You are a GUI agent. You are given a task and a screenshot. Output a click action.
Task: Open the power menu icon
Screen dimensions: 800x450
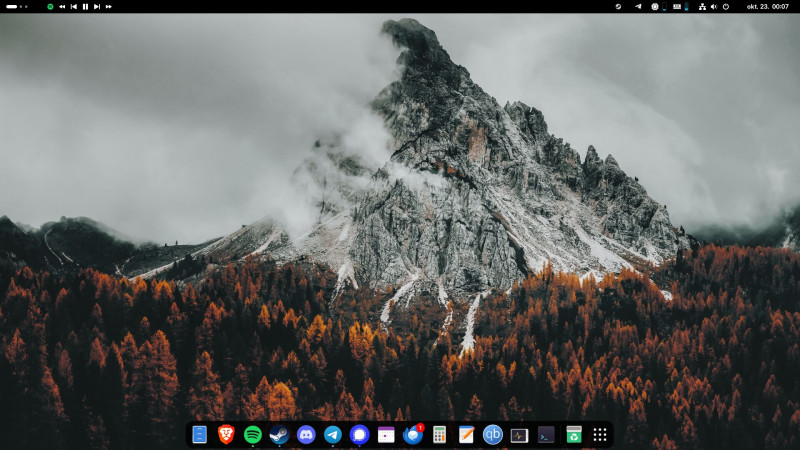click(726, 7)
